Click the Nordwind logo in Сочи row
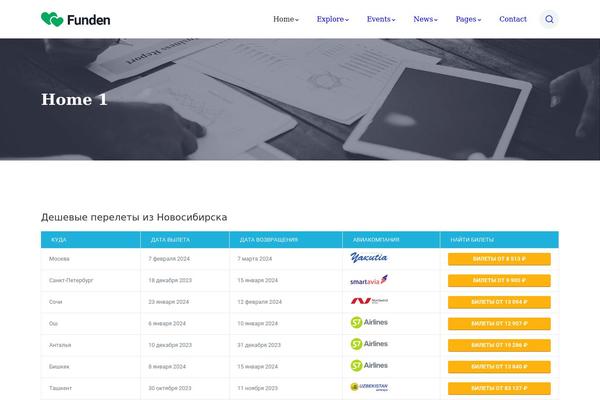The width and height of the screenshot is (600, 400). (x=369, y=301)
